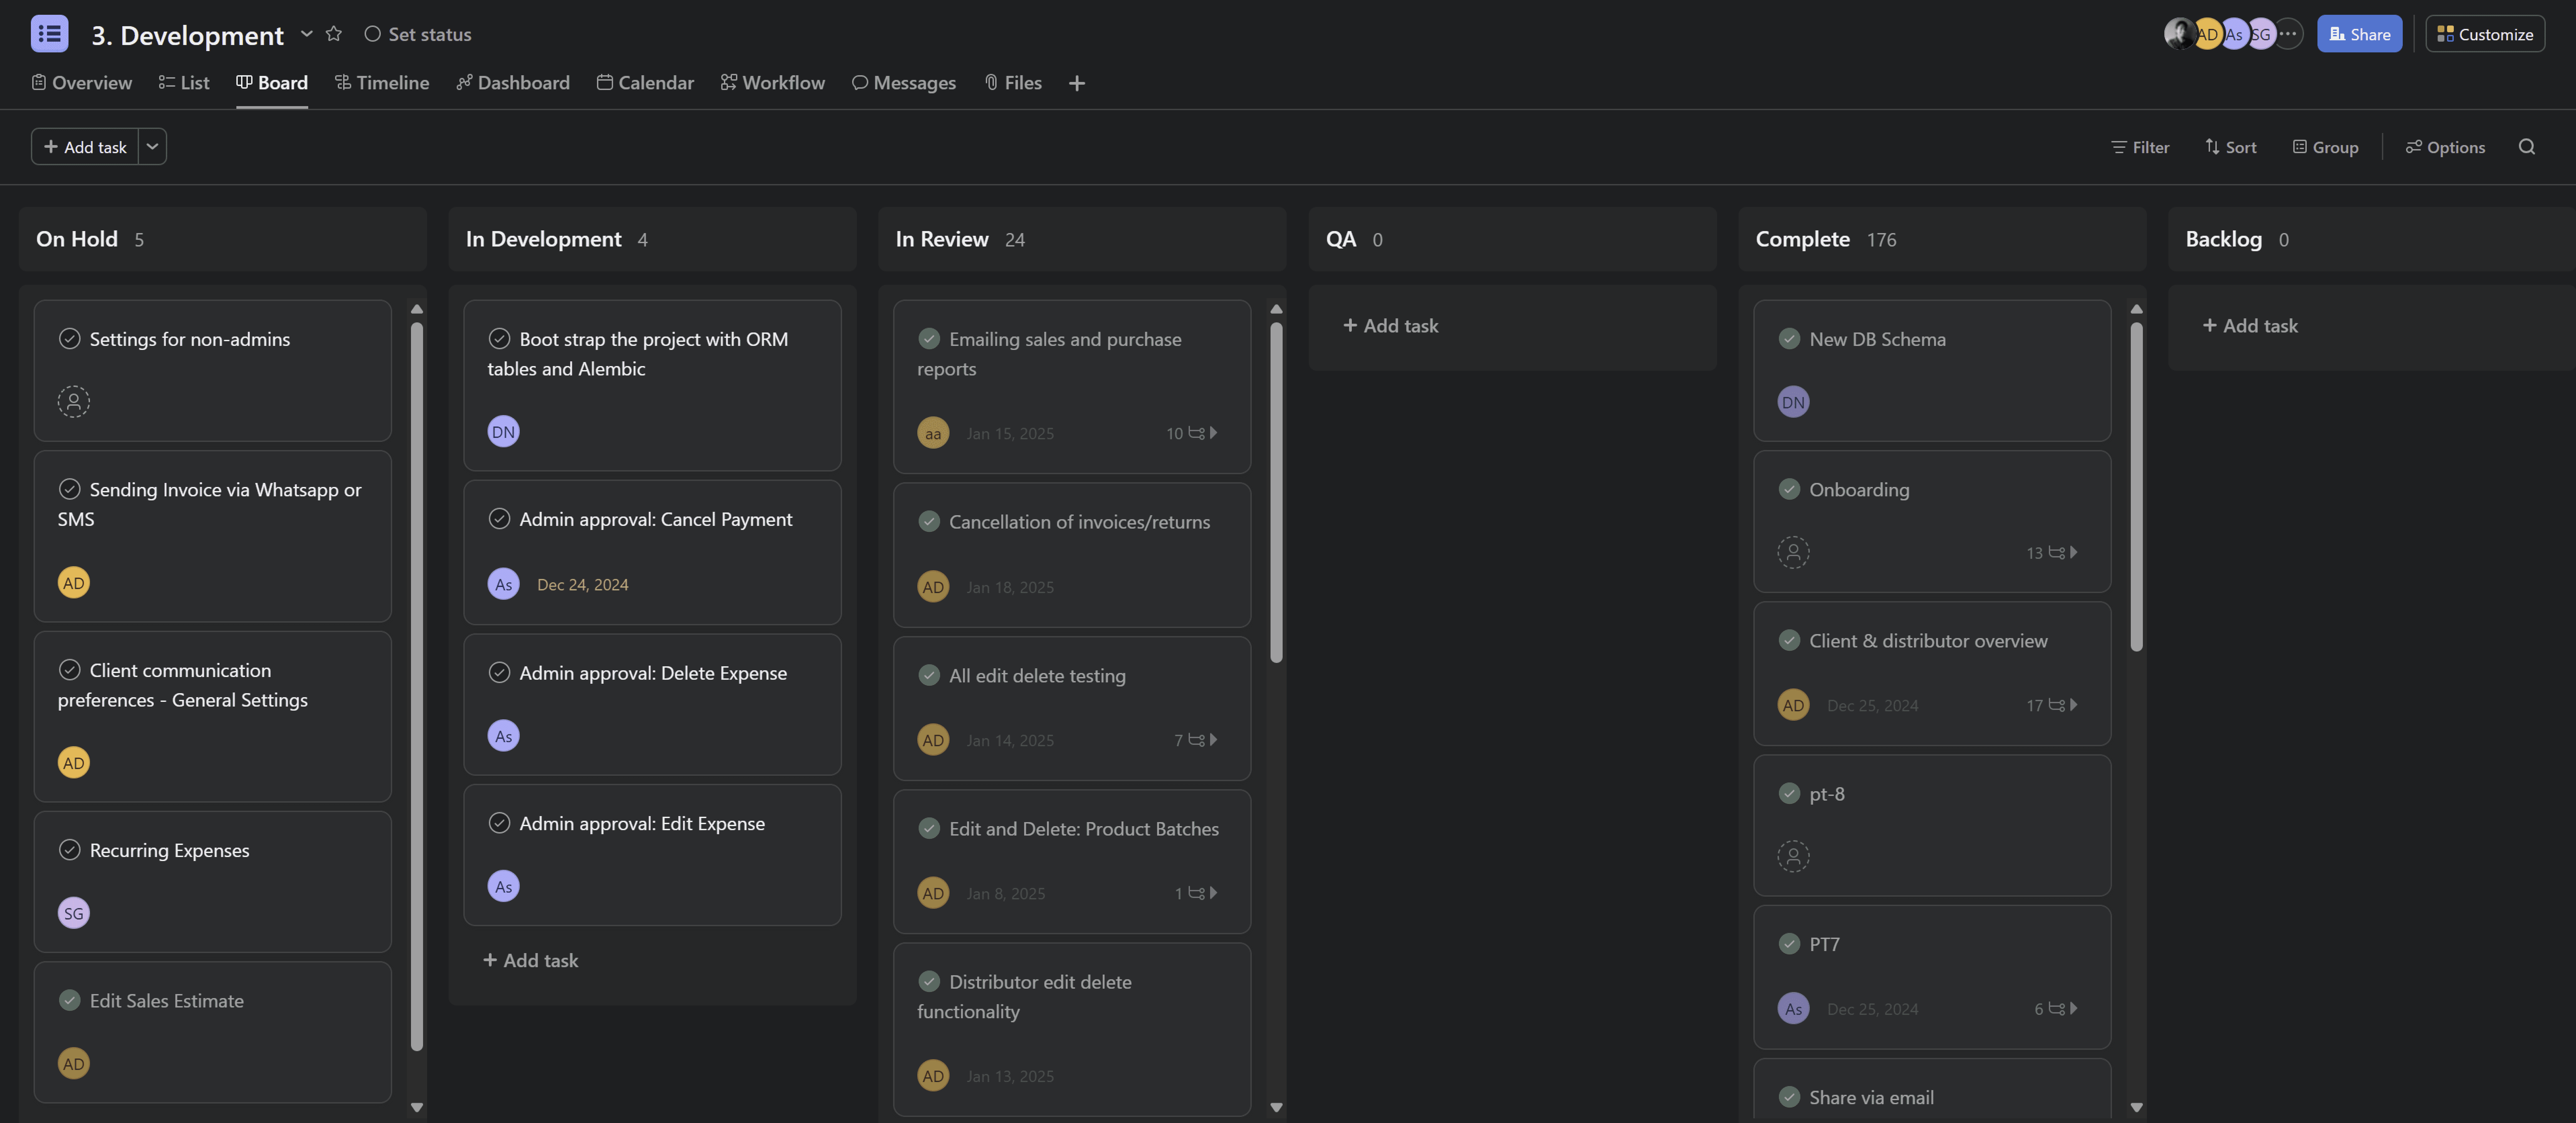Open the search magnifier icon
The width and height of the screenshot is (2576, 1123).
tap(2526, 147)
